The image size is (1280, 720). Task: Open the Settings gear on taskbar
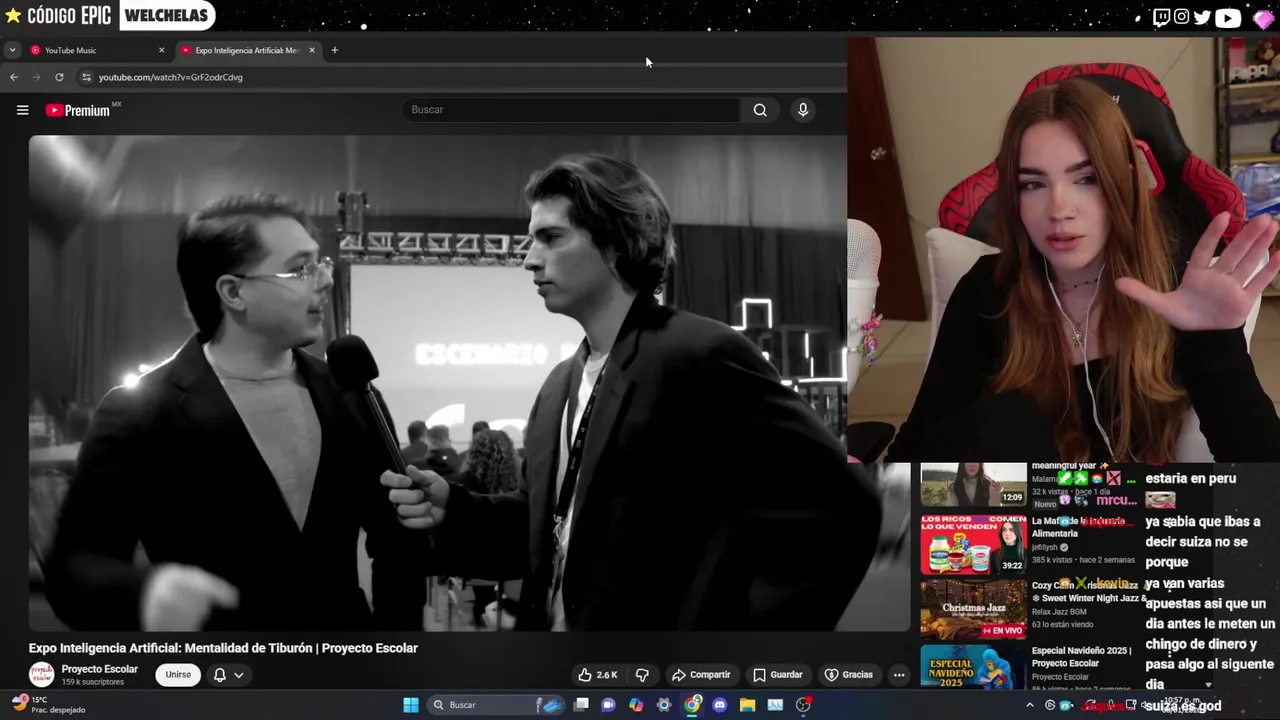664,705
